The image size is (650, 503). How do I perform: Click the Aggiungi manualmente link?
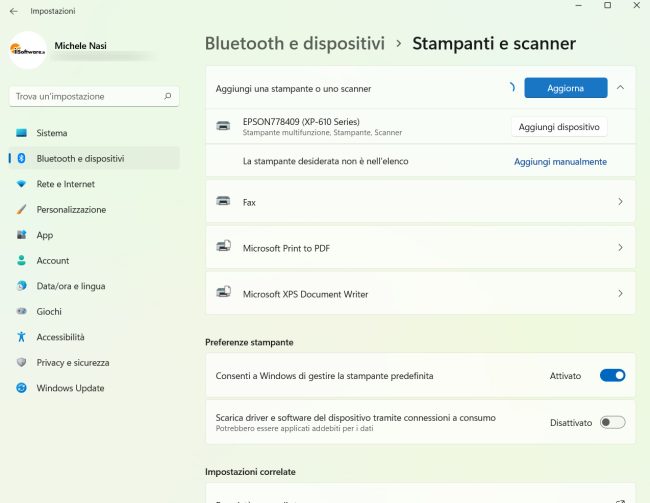point(560,161)
